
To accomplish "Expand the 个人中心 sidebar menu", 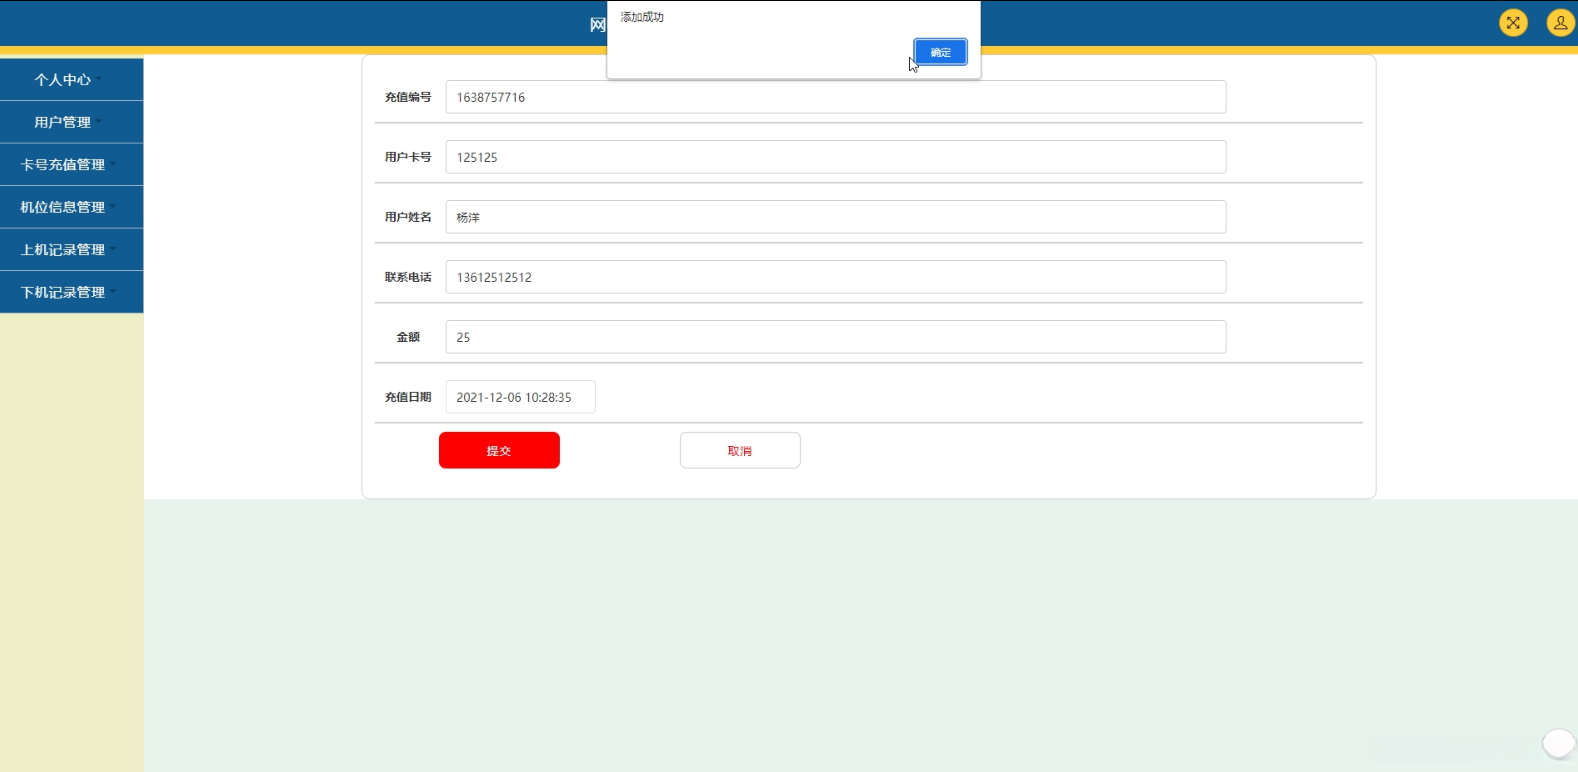I will pyautogui.click(x=71, y=79).
